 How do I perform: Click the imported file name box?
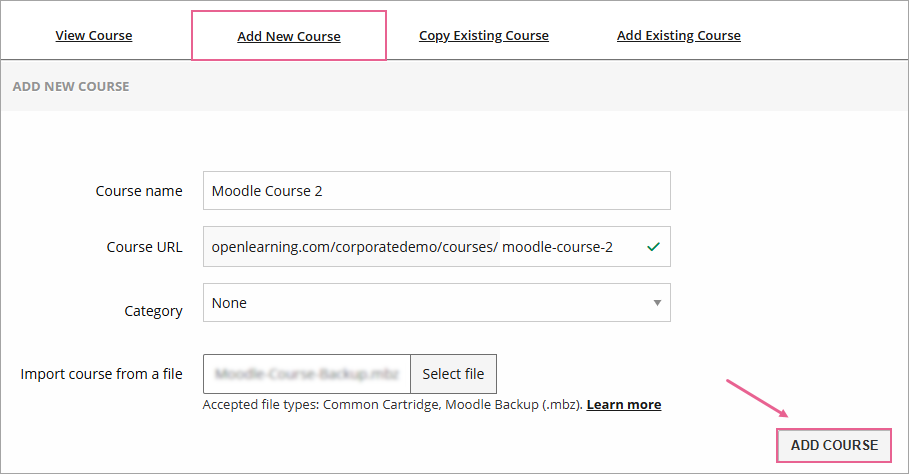[x=306, y=374]
